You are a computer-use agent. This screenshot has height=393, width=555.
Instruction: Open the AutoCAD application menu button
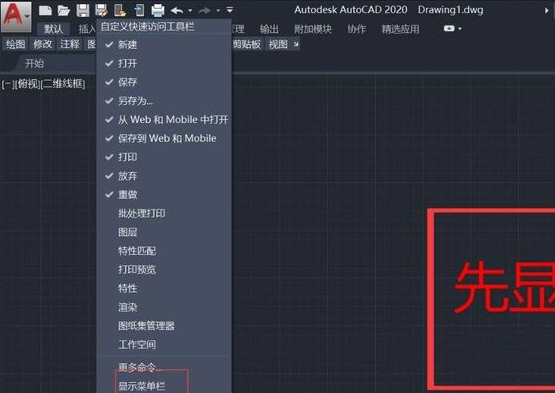16,16
